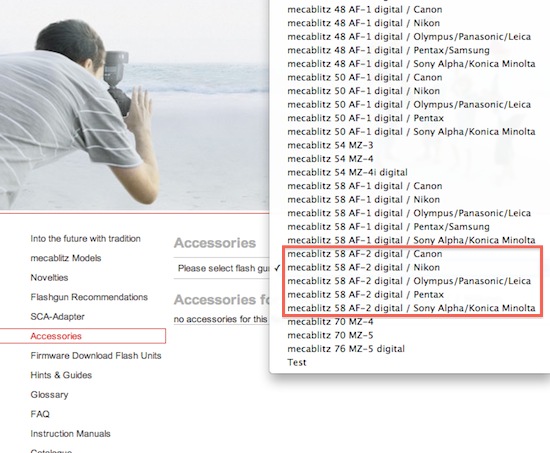Choose mecablitz 76 MZ-5 digital

[x=346, y=349]
